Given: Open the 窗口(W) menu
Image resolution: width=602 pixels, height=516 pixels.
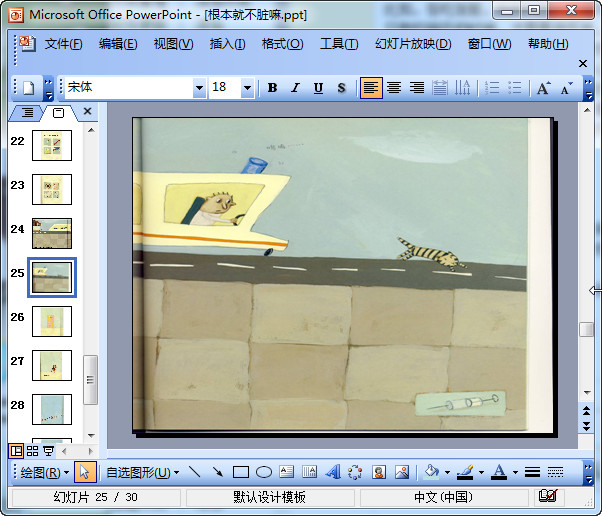Looking at the screenshot, I should pos(489,44).
